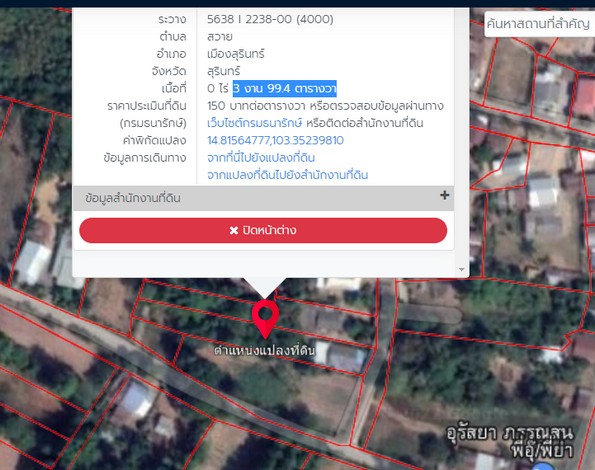
Task: Open the coordinates link 14.81564777,103.35239810
Action: [x=275, y=140]
